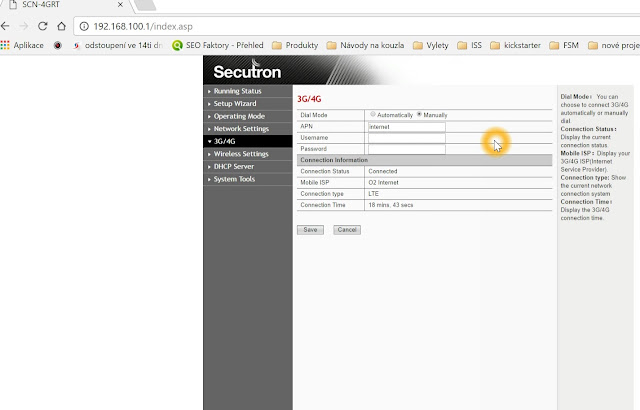The width and height of the screenshot is (640, 410).
Task: Open the red dot bookmark icon
Action: pyautogui.click(x=58, y=45)
